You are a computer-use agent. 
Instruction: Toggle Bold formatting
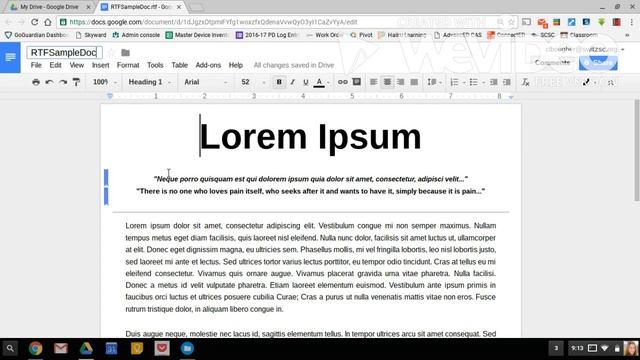coord(279,82)
